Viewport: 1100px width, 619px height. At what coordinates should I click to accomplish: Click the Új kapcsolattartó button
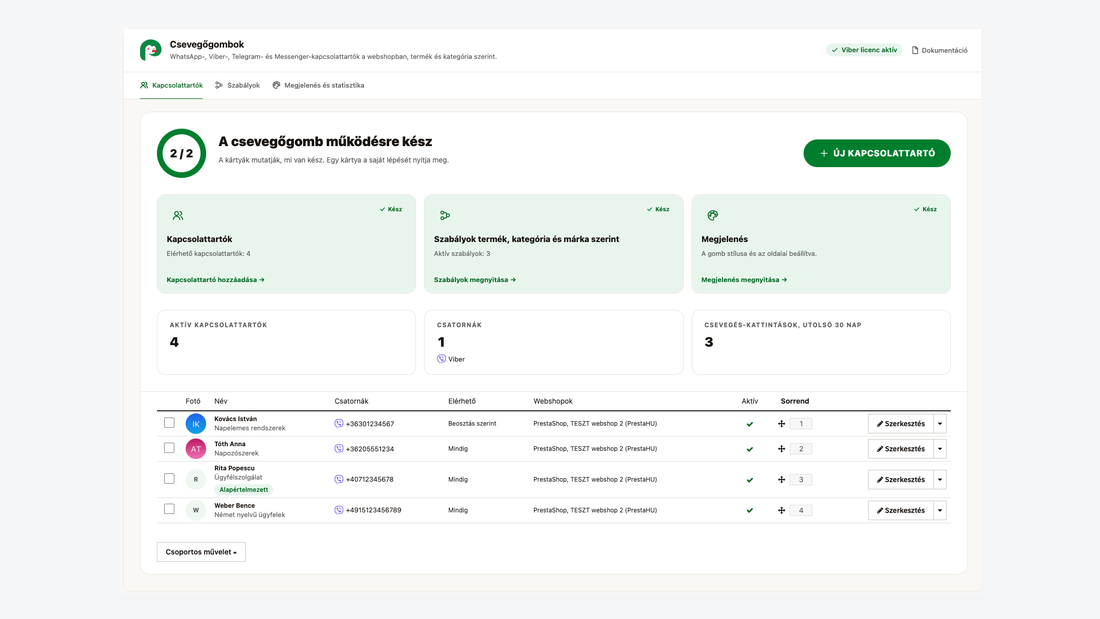877,153
